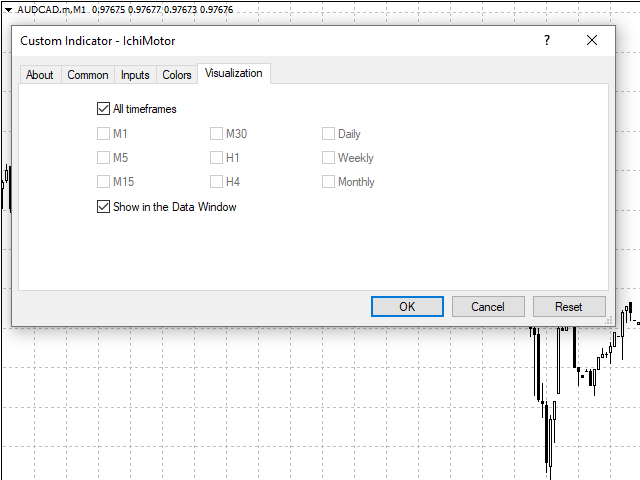Expand the AUDCAD.m chart title arrow
The image size is (640, 480).
(8, 8)
